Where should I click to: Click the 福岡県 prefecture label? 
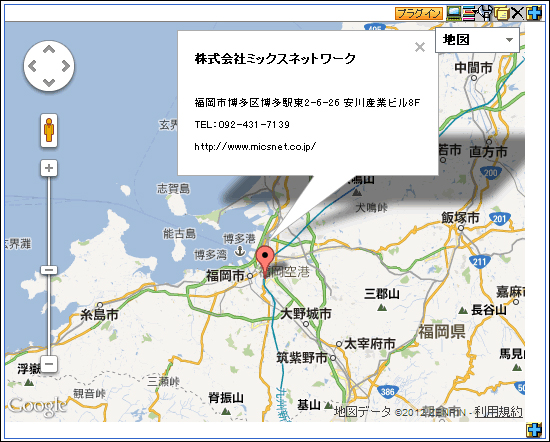[442, 332]
